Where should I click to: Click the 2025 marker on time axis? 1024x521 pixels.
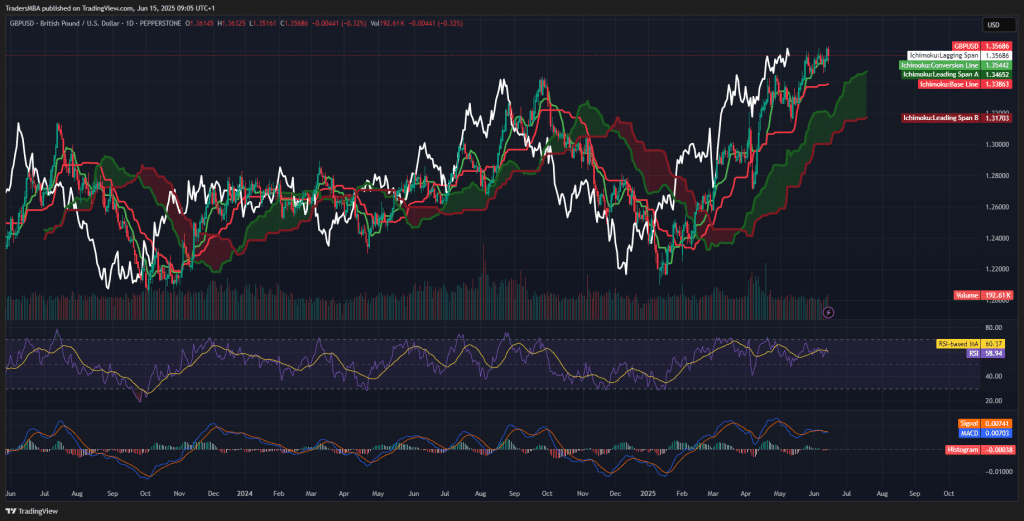pyautogui.click(x=649, y=494)
